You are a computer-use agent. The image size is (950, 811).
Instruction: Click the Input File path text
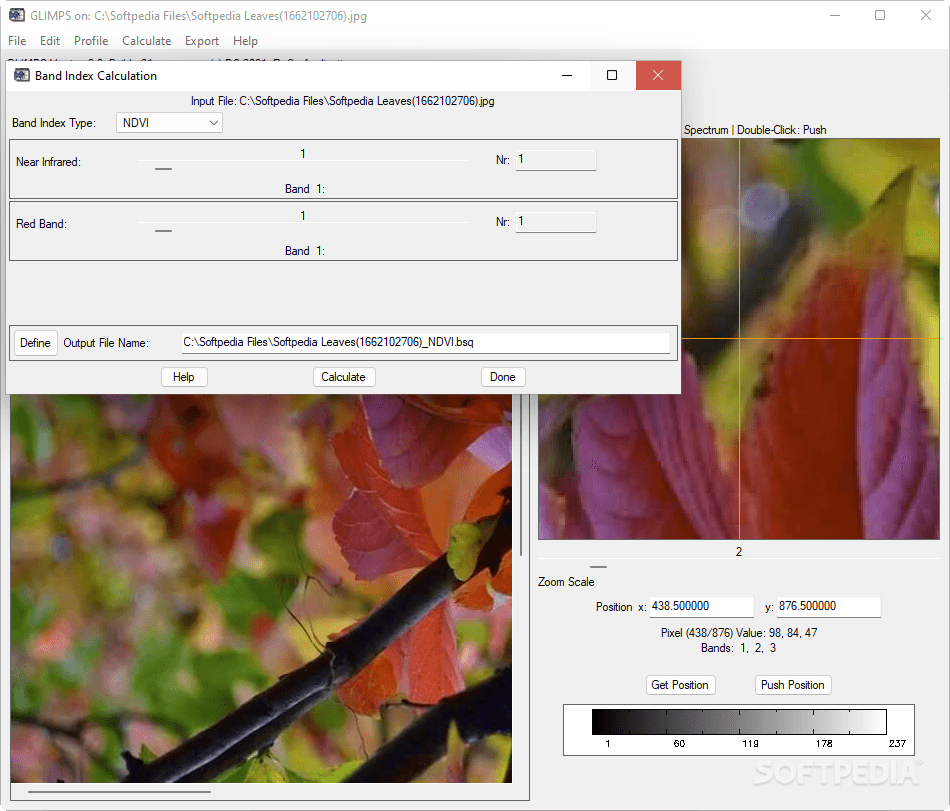[343, 101]
